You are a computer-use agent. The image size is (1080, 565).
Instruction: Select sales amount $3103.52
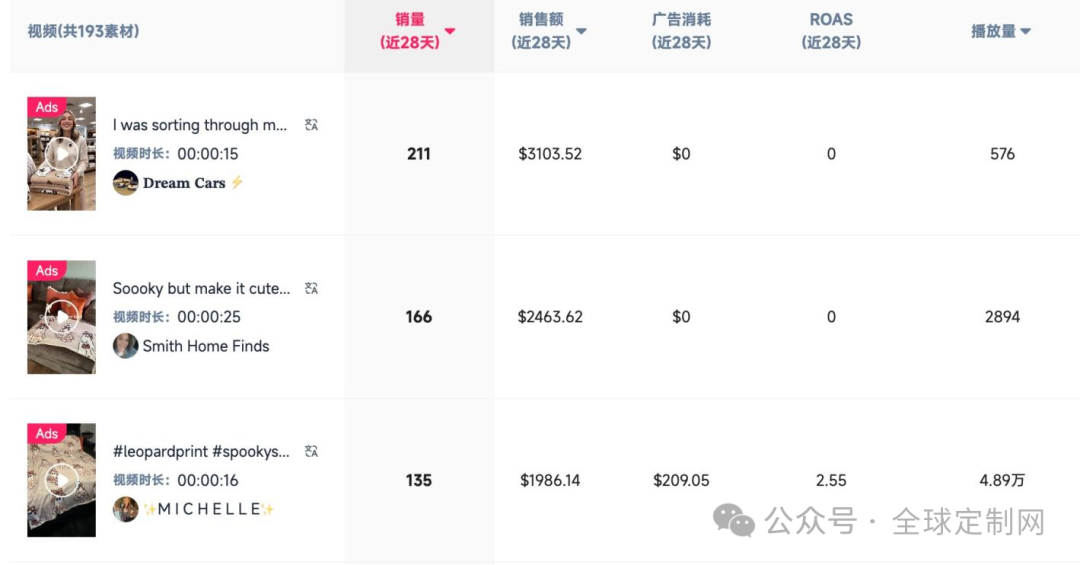click(550, 154)
